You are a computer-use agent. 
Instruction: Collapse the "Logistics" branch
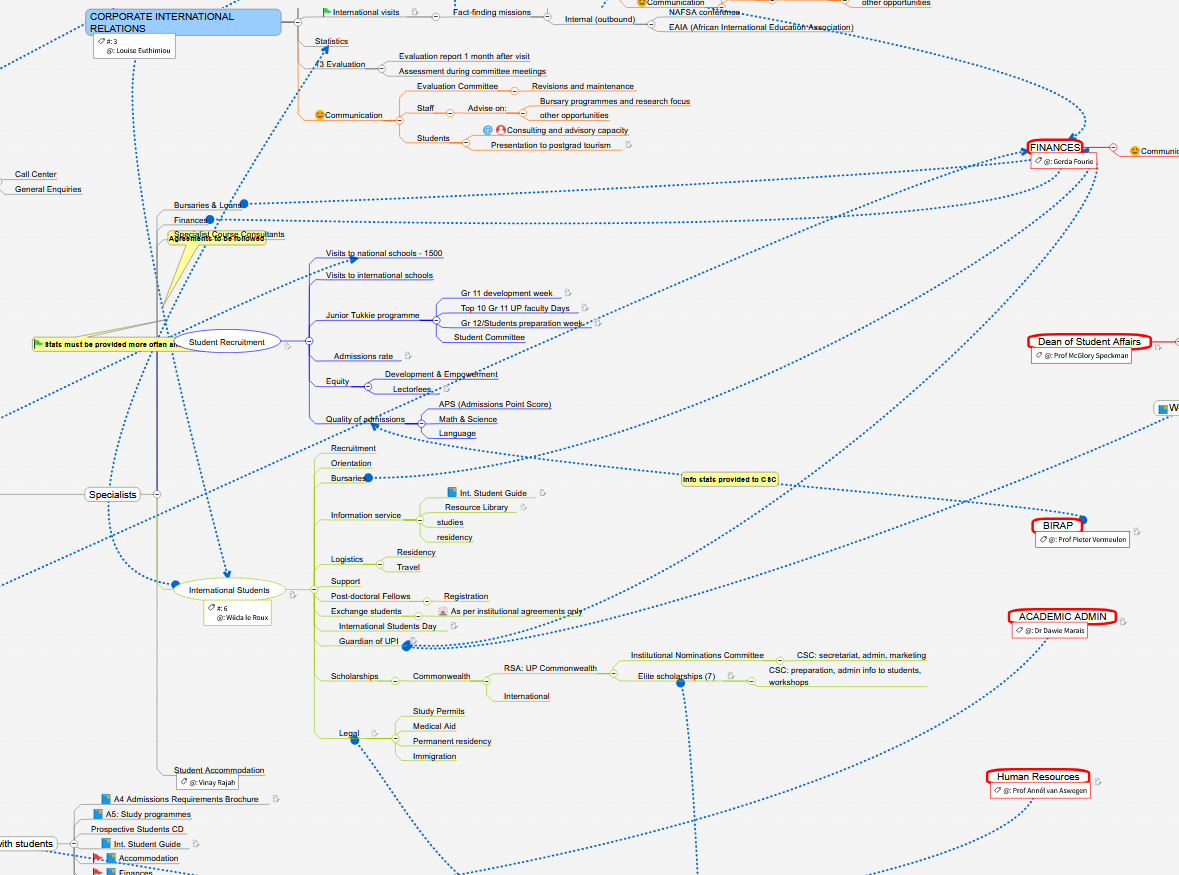380,564
